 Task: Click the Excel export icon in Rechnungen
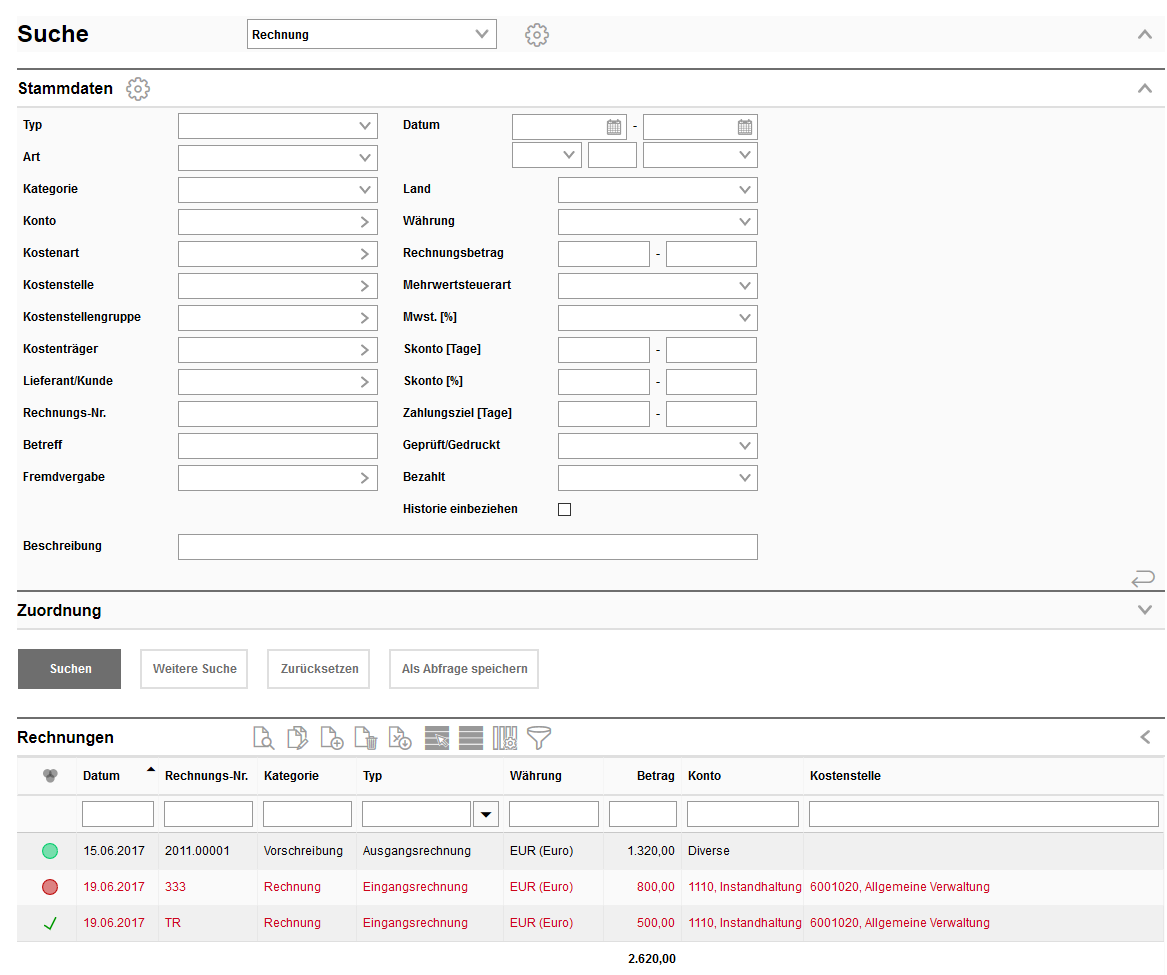[400, 738]
